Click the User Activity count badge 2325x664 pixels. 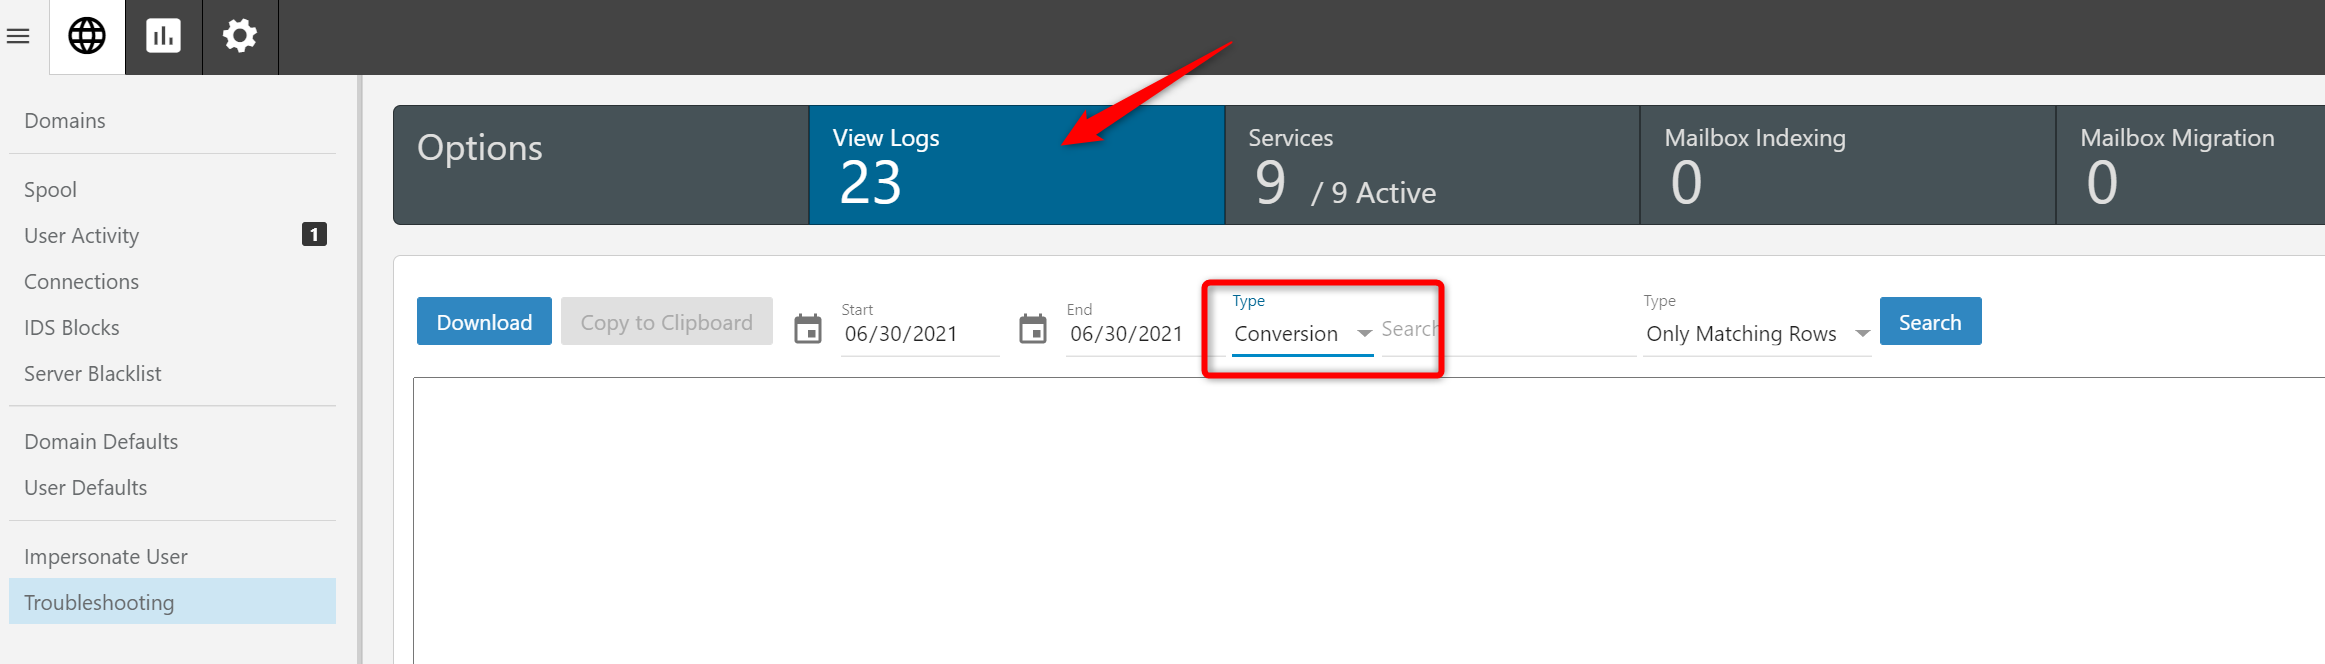(314, 235)
